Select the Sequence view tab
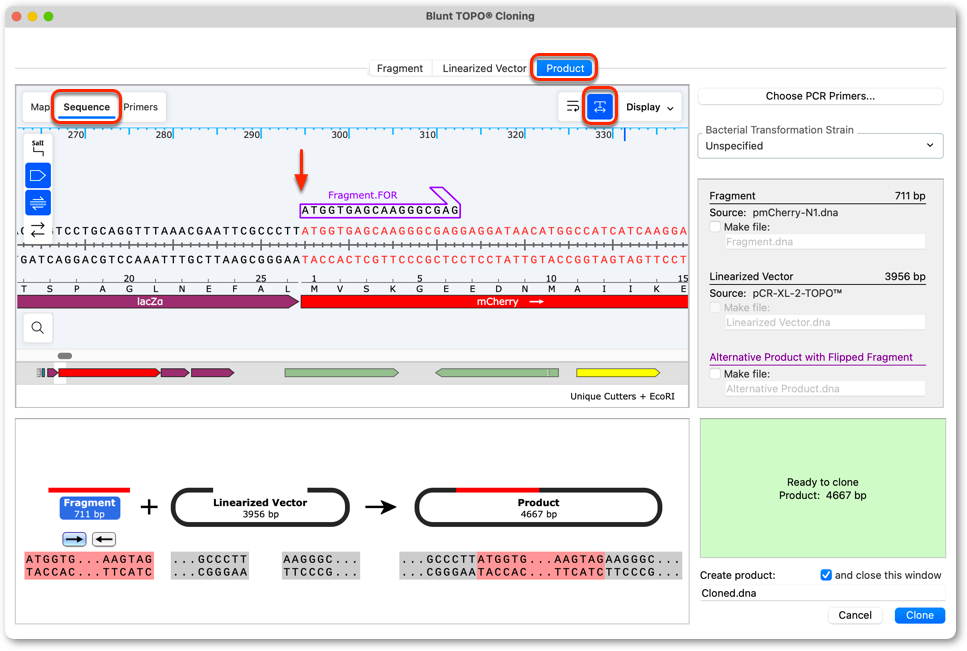The width and height of the screenshot is (967, 651). [x=86, y=107]
